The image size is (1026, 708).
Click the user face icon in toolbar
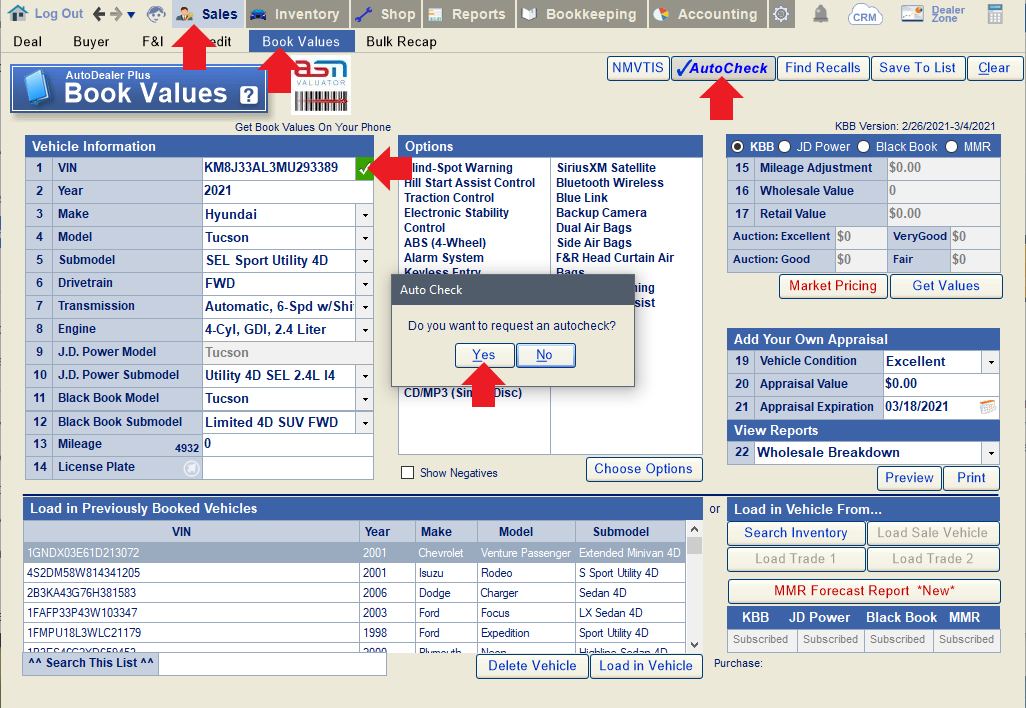[156, 14]
